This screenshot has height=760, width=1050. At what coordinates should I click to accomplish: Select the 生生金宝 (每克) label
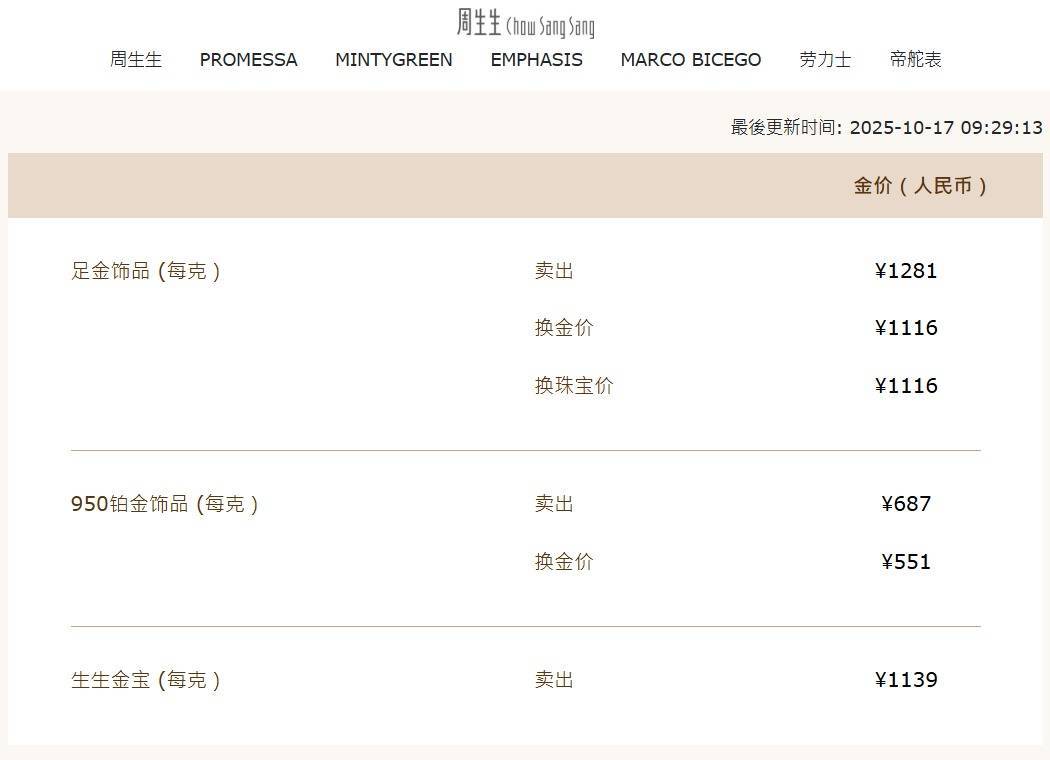click(x=146, y=680)
